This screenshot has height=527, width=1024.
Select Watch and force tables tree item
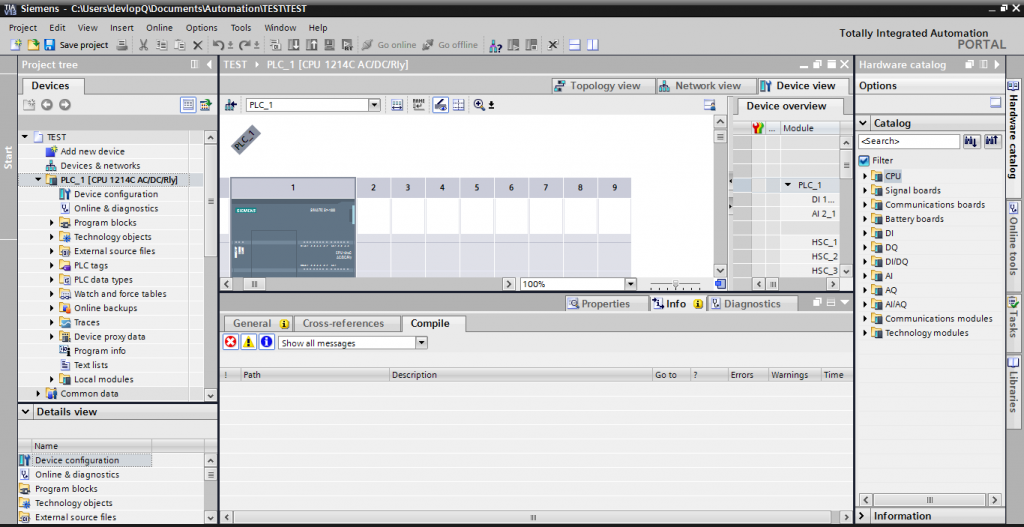click(x=112, y=294)
